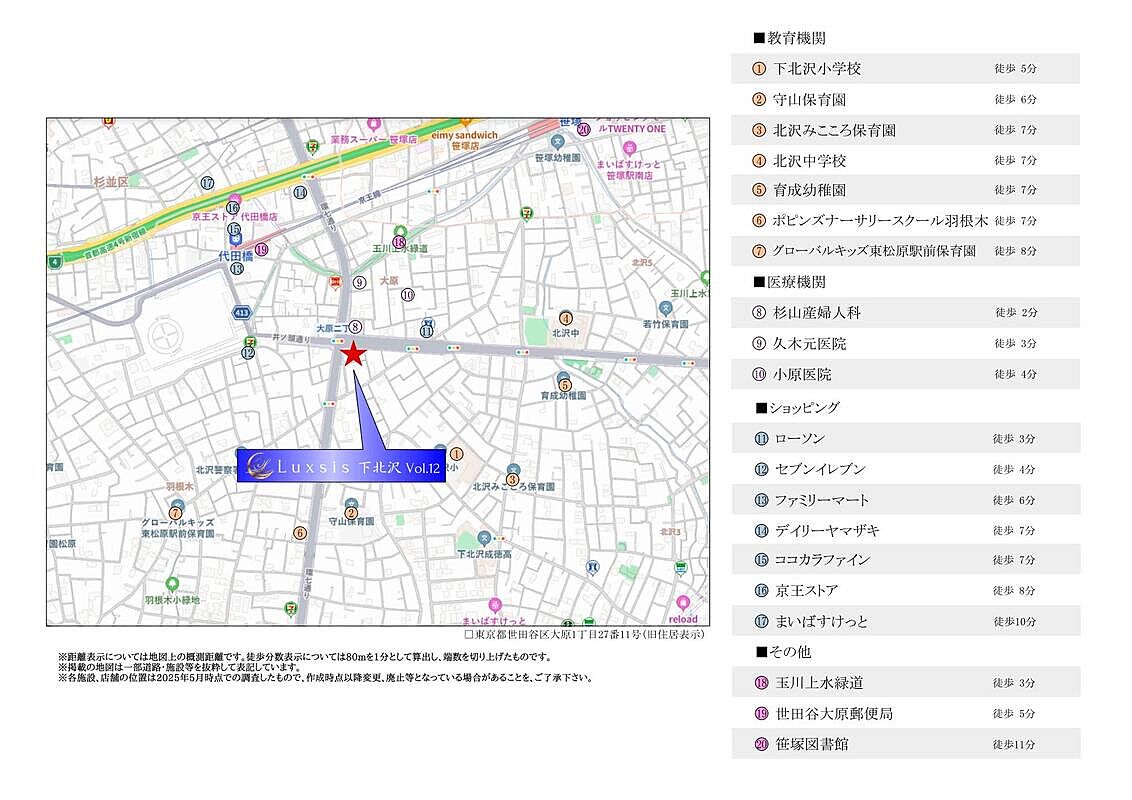Click map marker 17 in the upper-left map area
The image size is (1132, 800).
207,183
